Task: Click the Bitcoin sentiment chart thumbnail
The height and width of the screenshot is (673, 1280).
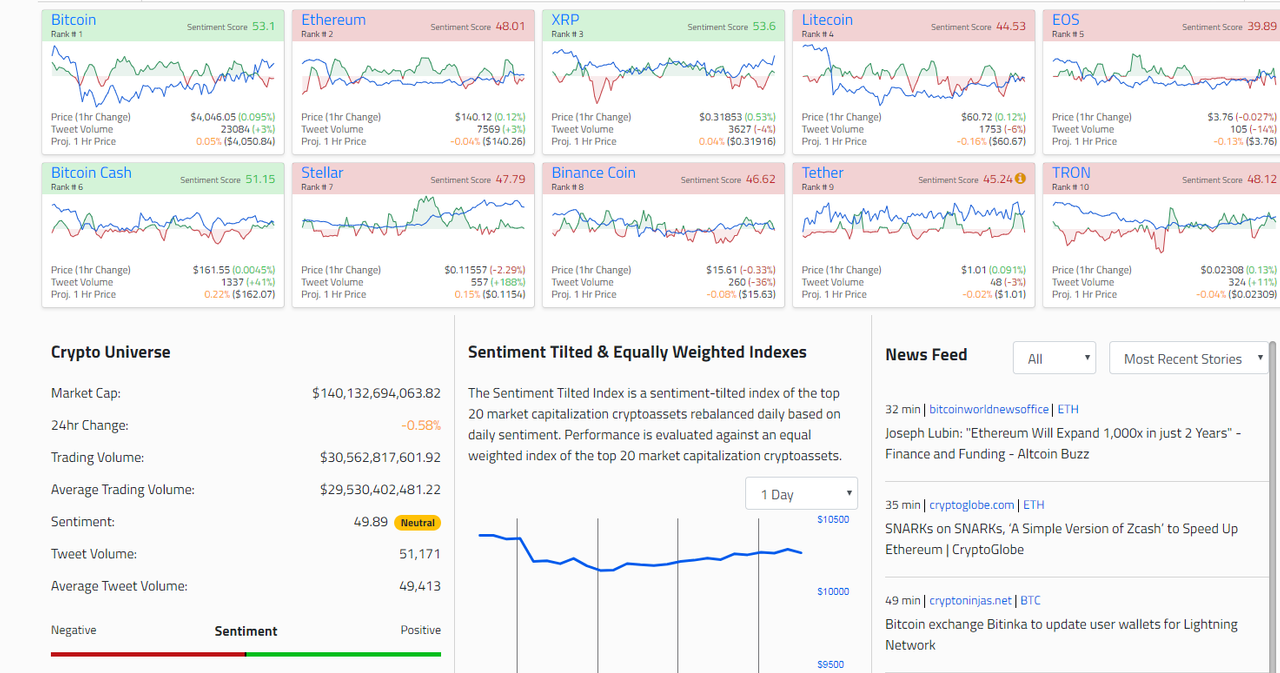Action: pos(163,74)
